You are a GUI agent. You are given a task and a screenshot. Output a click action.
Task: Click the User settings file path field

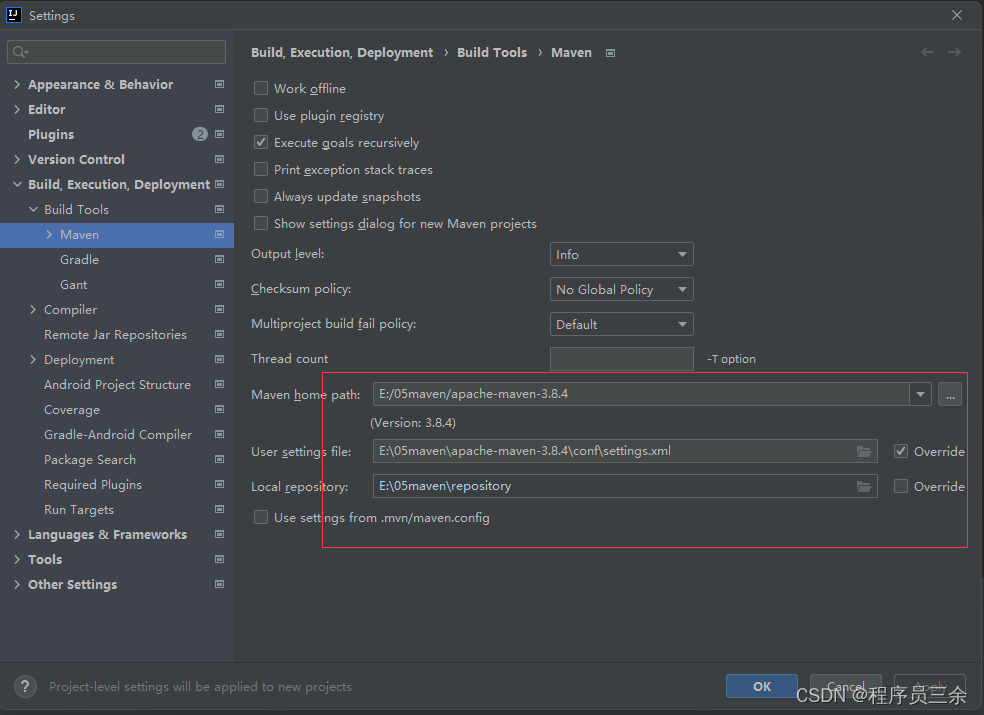point(625,451)
